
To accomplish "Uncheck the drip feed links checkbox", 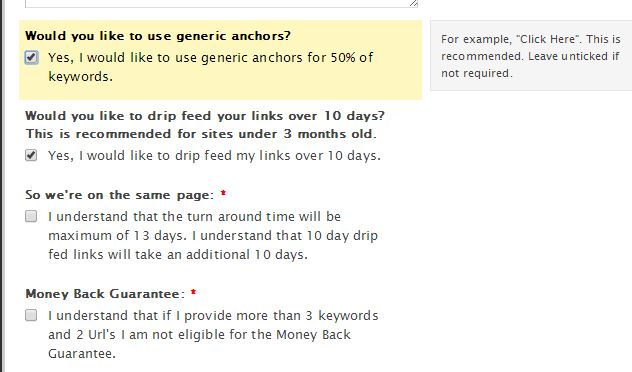I will coord(31,155).
